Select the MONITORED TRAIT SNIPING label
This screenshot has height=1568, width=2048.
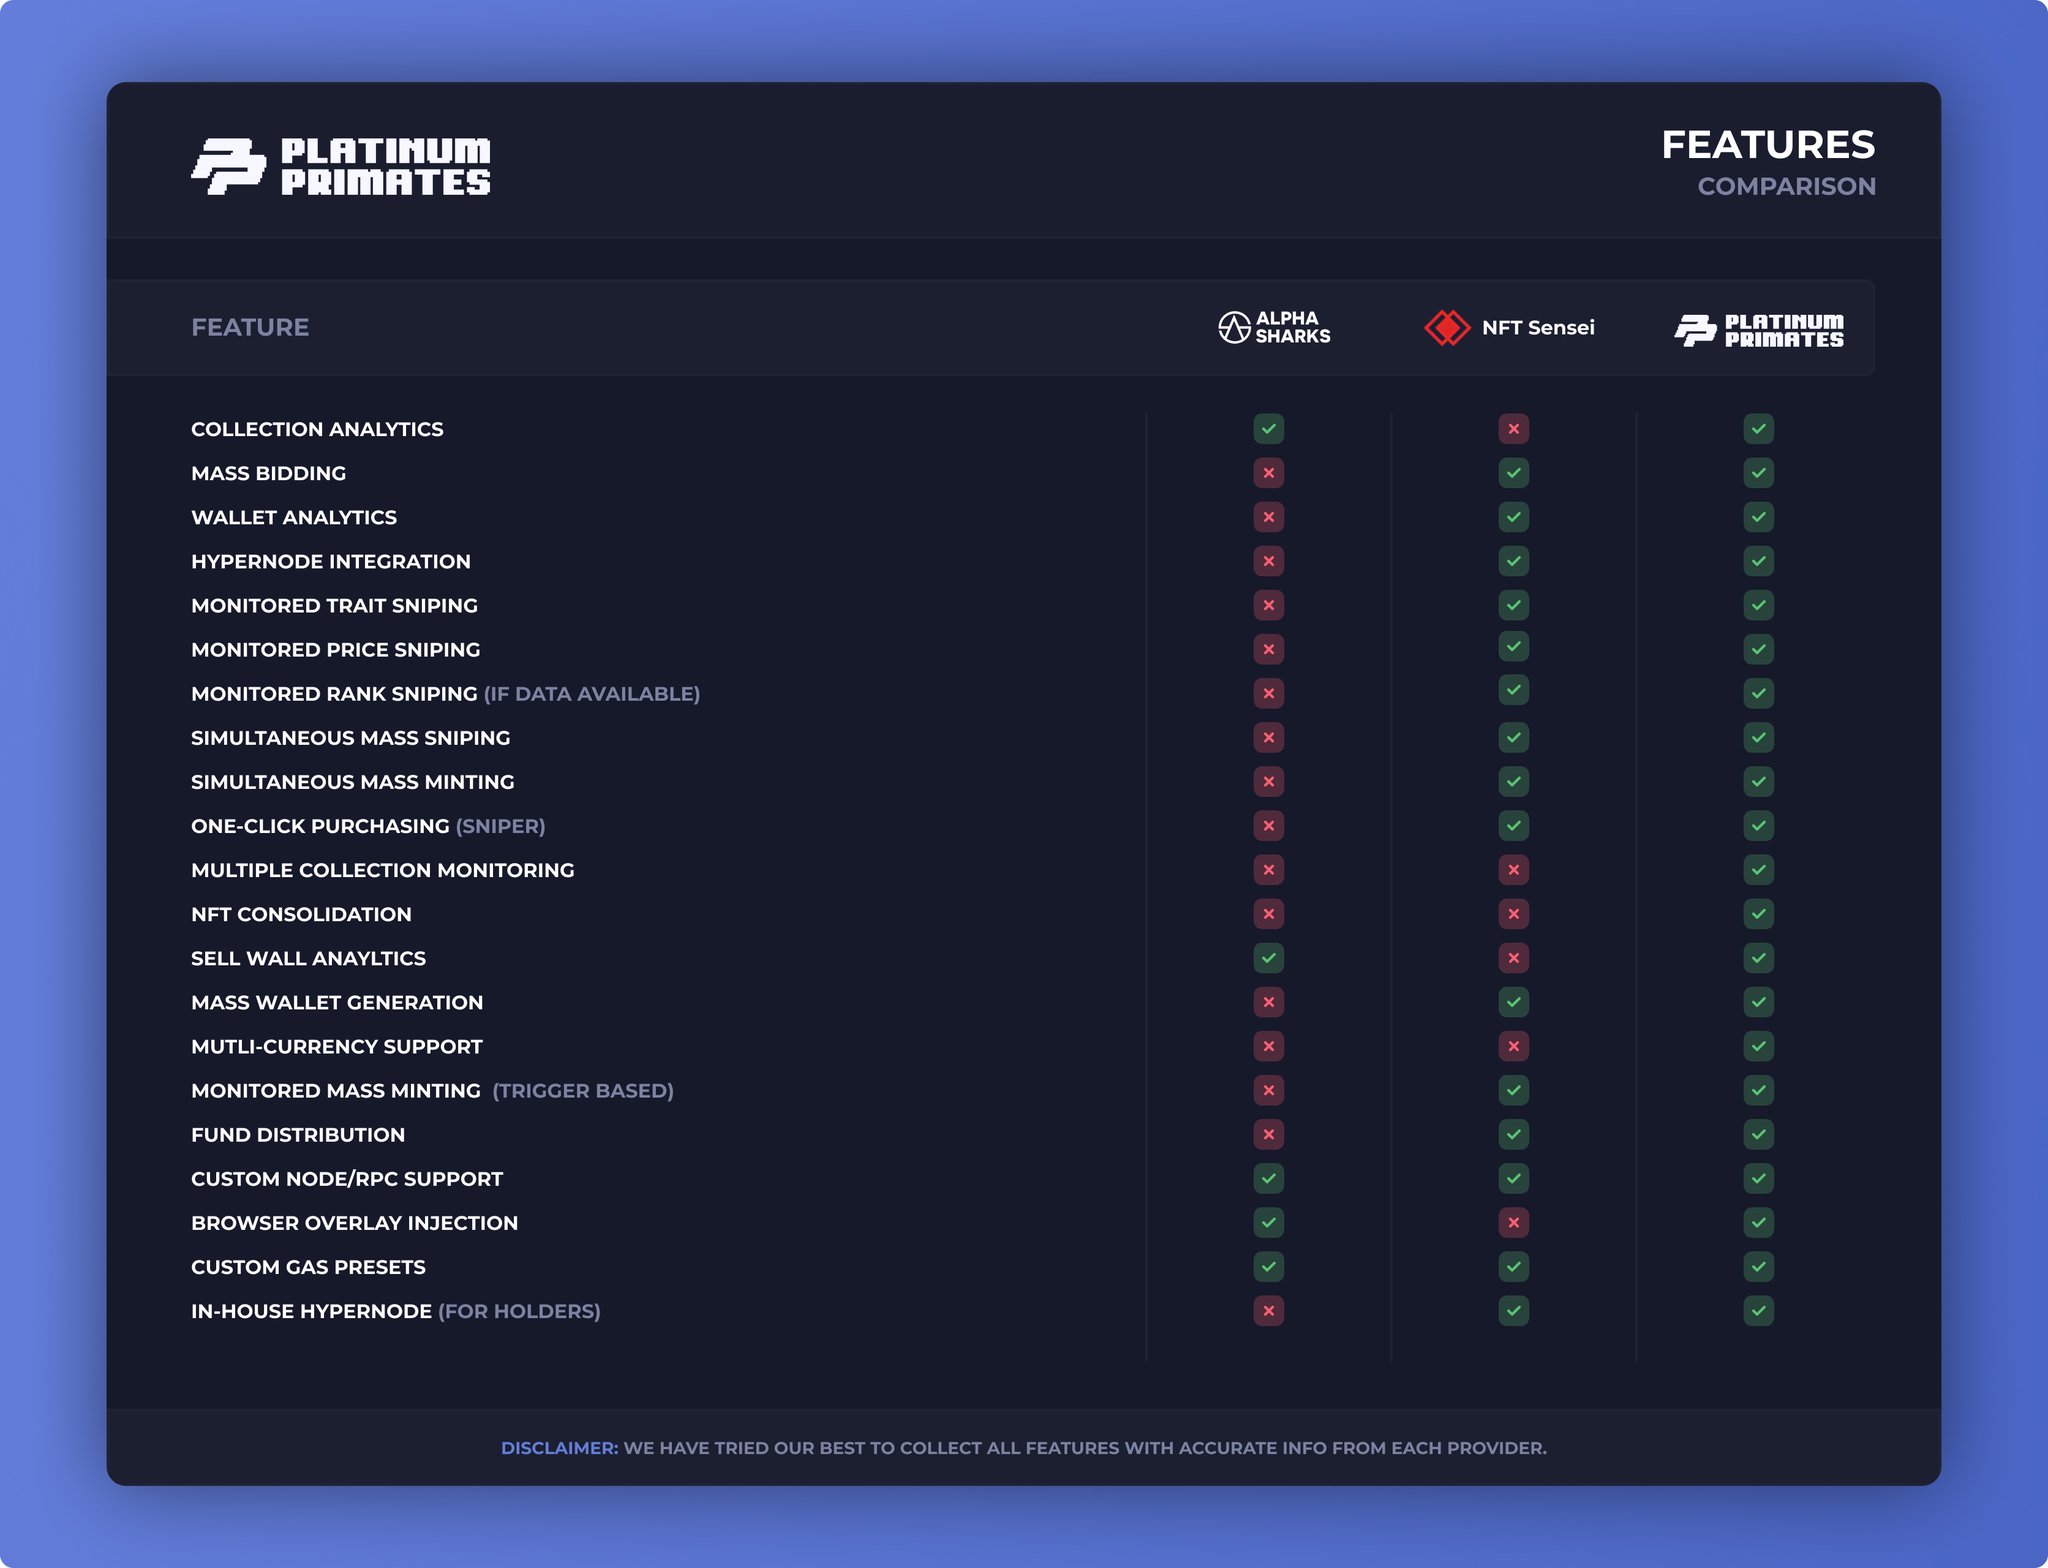tap(334, 605)
